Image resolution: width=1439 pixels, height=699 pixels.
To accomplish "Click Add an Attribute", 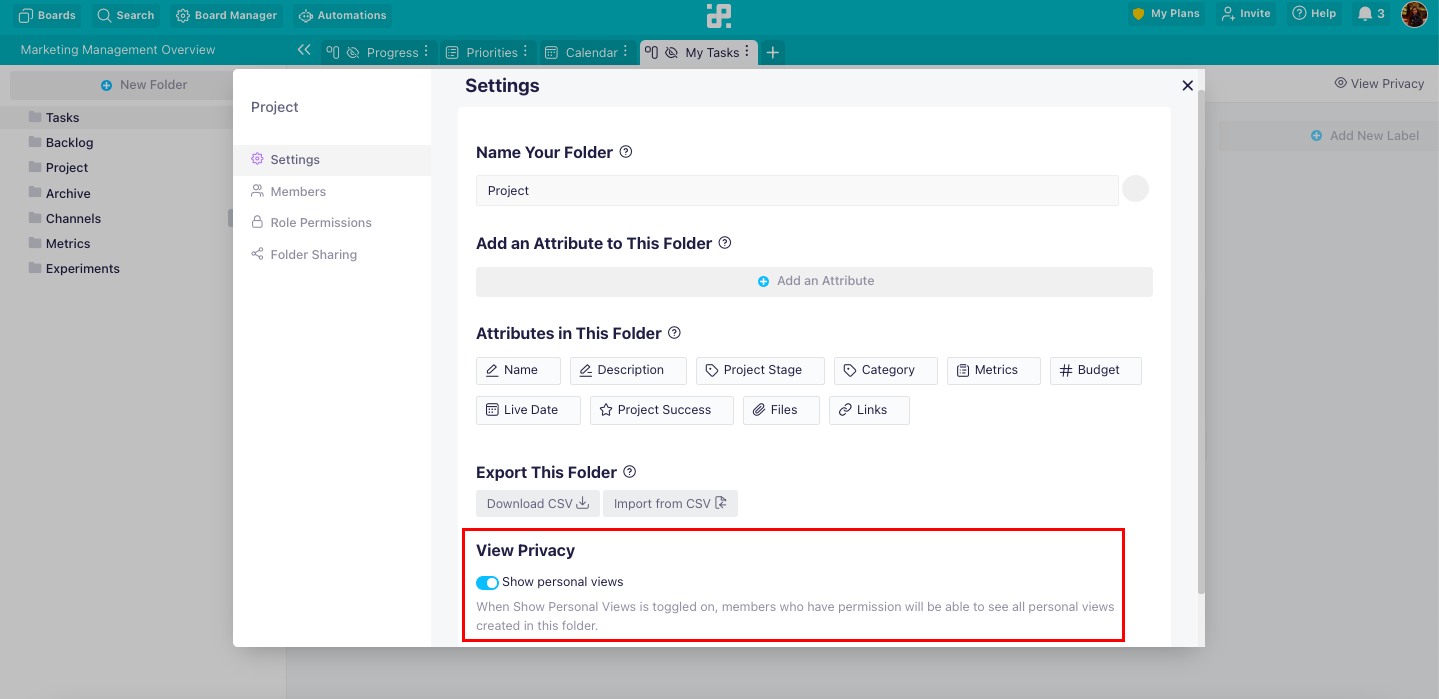I will tap(813, 281).
